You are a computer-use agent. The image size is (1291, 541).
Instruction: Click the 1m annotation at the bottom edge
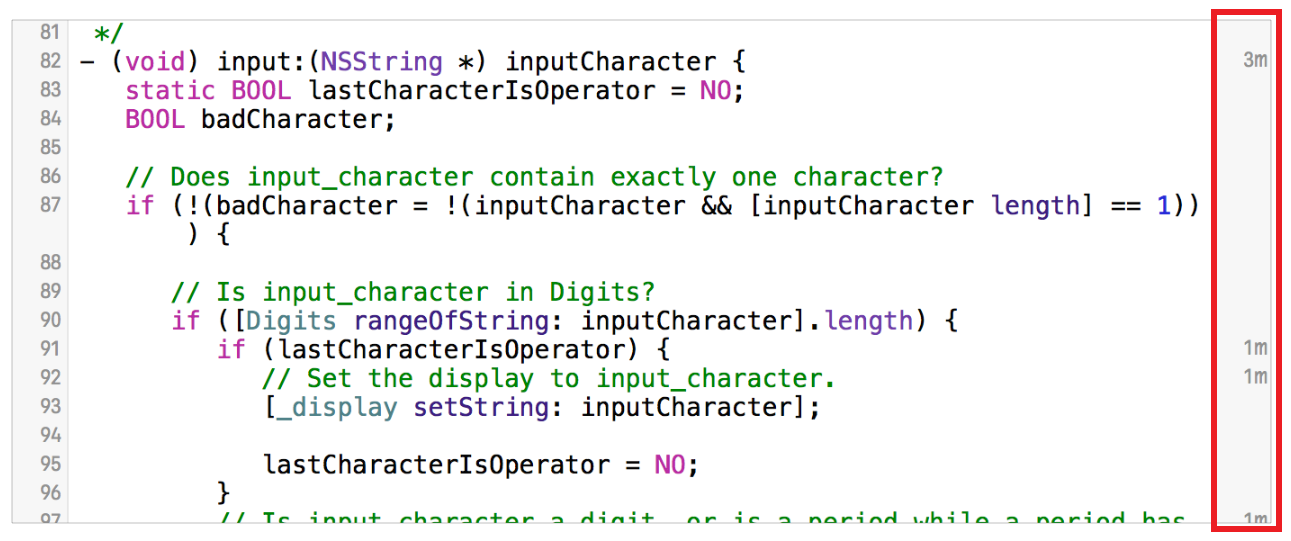coord(1255,519)
